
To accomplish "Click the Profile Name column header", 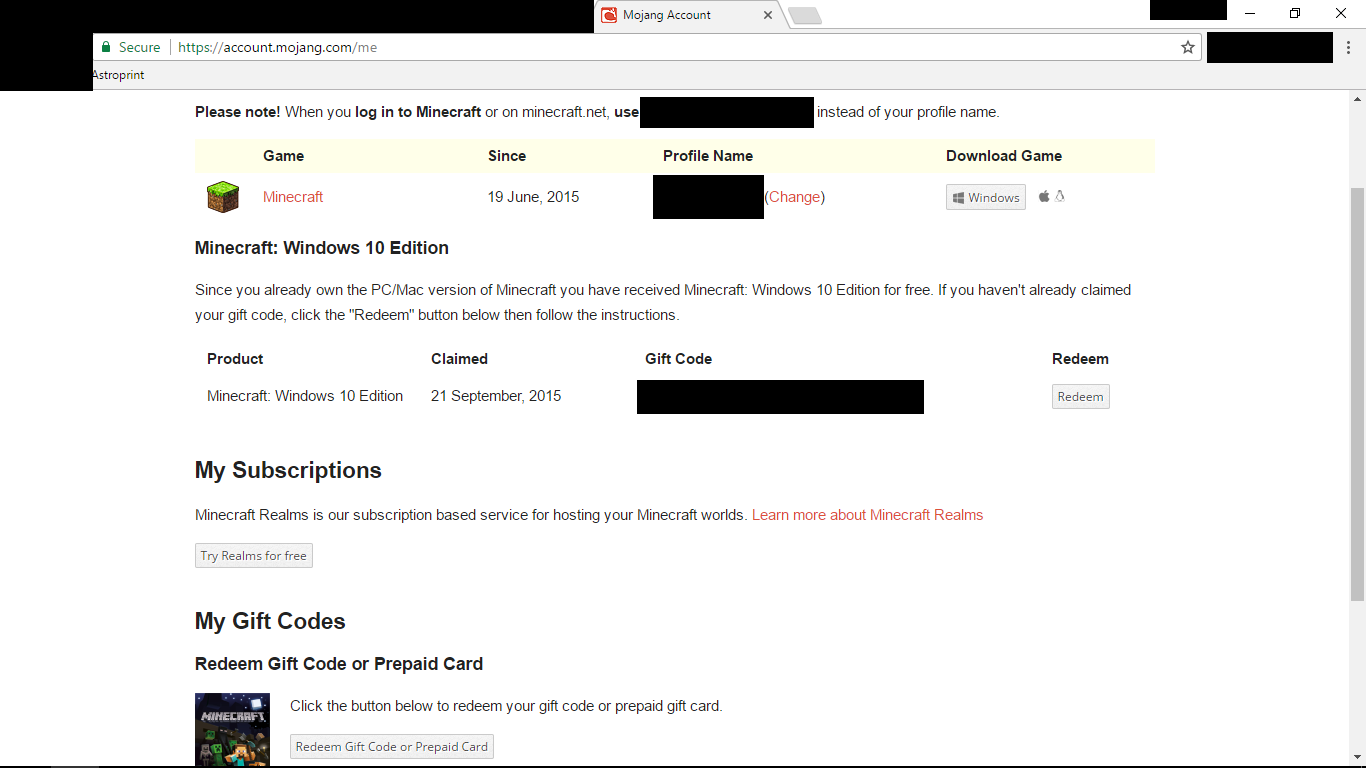I will click(x=708, y=156).
